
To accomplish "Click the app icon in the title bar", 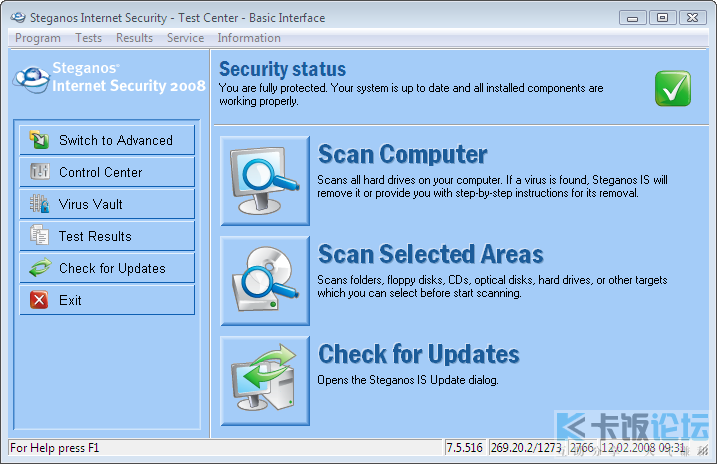I will click(x=18, y=17).
